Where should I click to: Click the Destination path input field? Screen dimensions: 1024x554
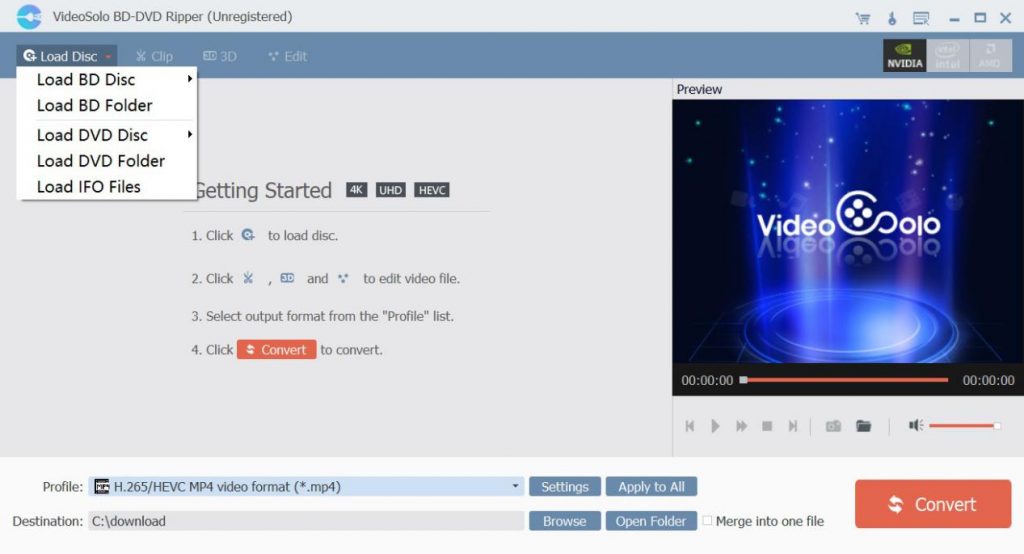(305, 521)
